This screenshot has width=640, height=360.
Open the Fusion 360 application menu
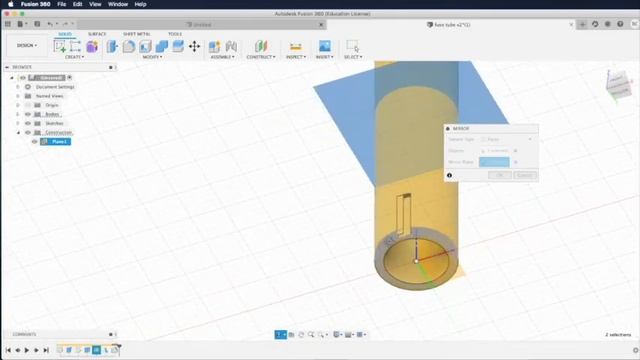36,4
